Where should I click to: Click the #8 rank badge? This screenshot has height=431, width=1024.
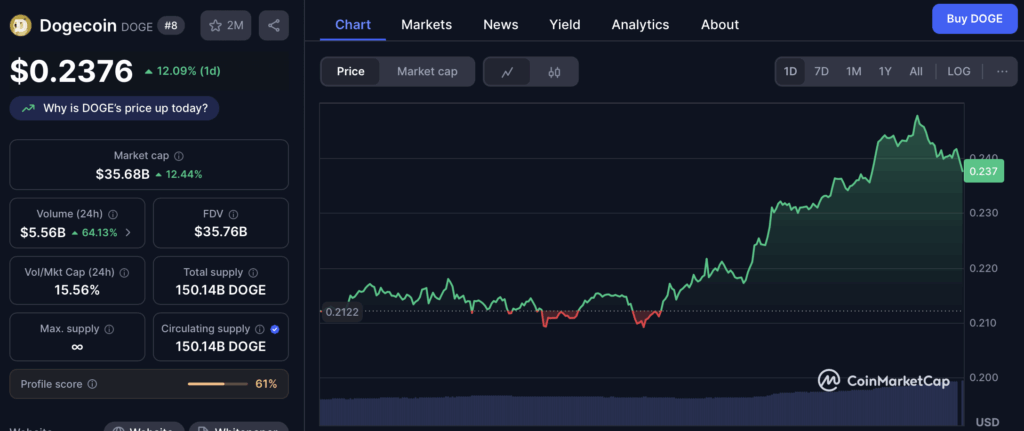[171, 25]
